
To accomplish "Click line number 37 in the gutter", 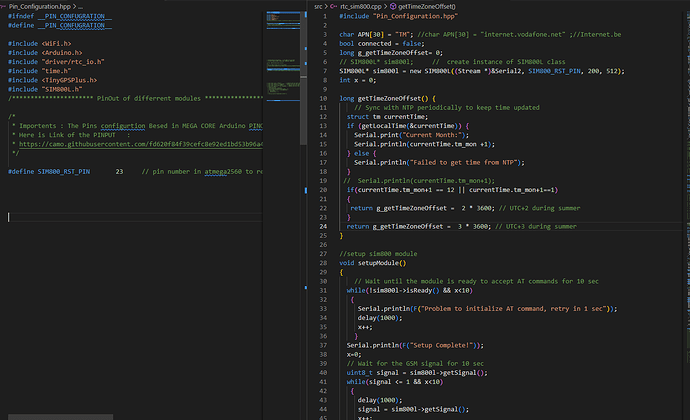I will pyautogui.click(x=323, y=345).
